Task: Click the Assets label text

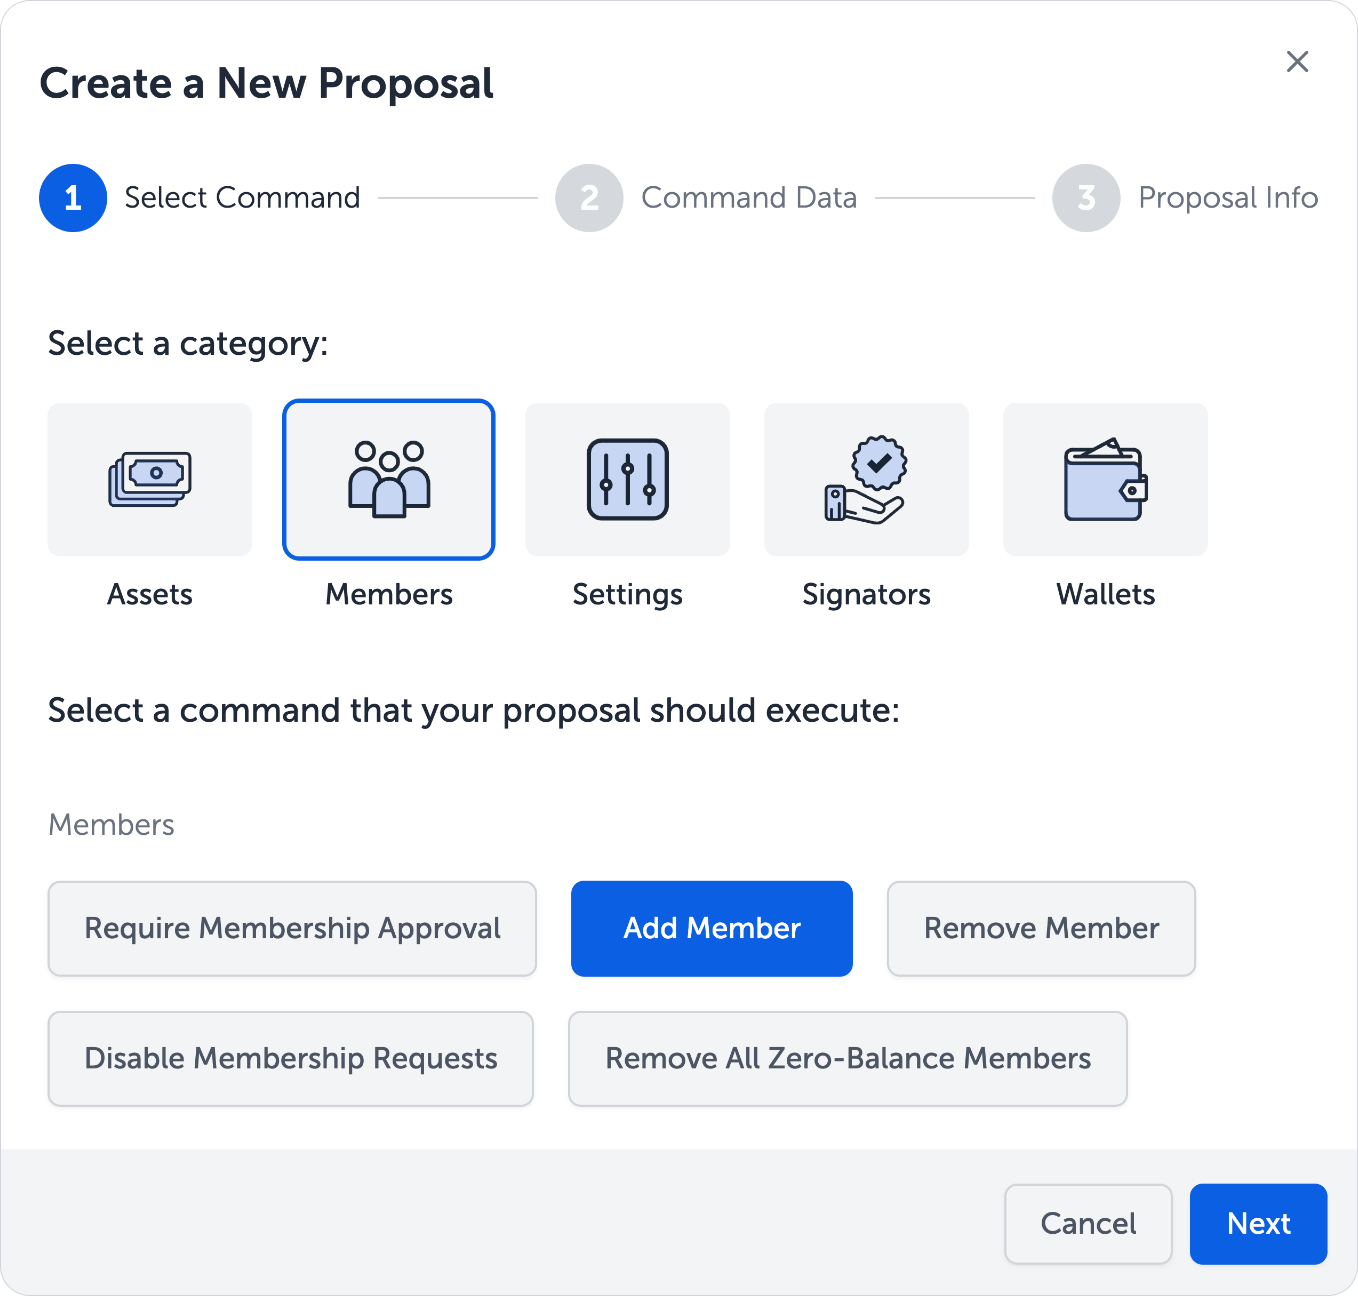Action: (x=150, y=594)
